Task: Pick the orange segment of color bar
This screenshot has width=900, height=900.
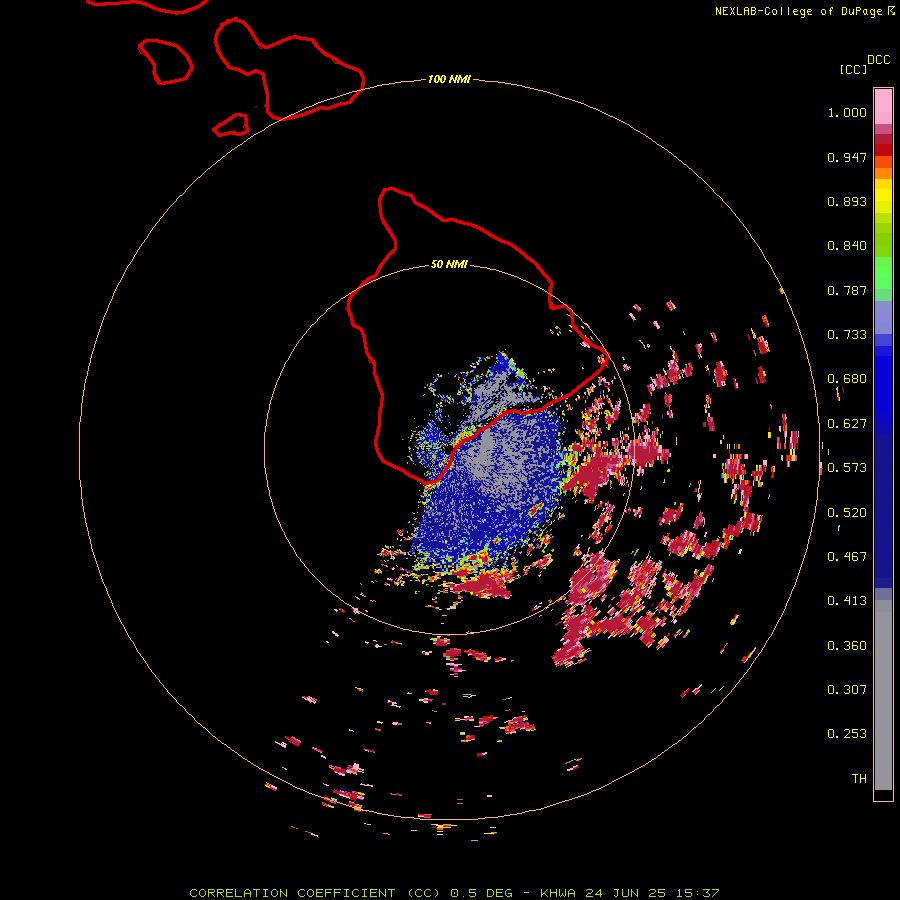Action: coord(883,173)
